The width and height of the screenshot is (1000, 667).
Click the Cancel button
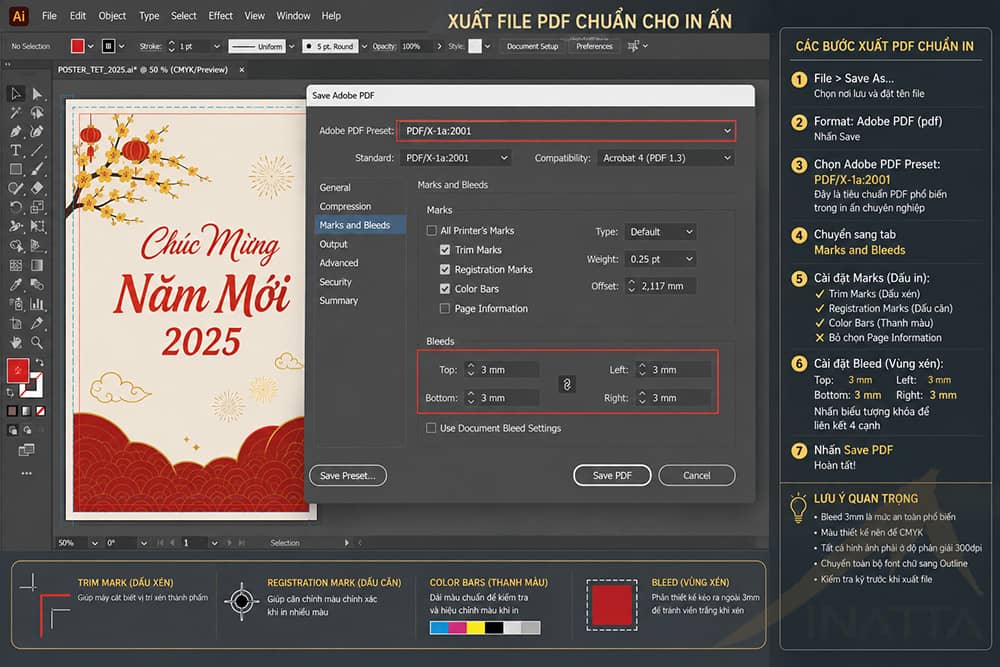tap(696, 475)
